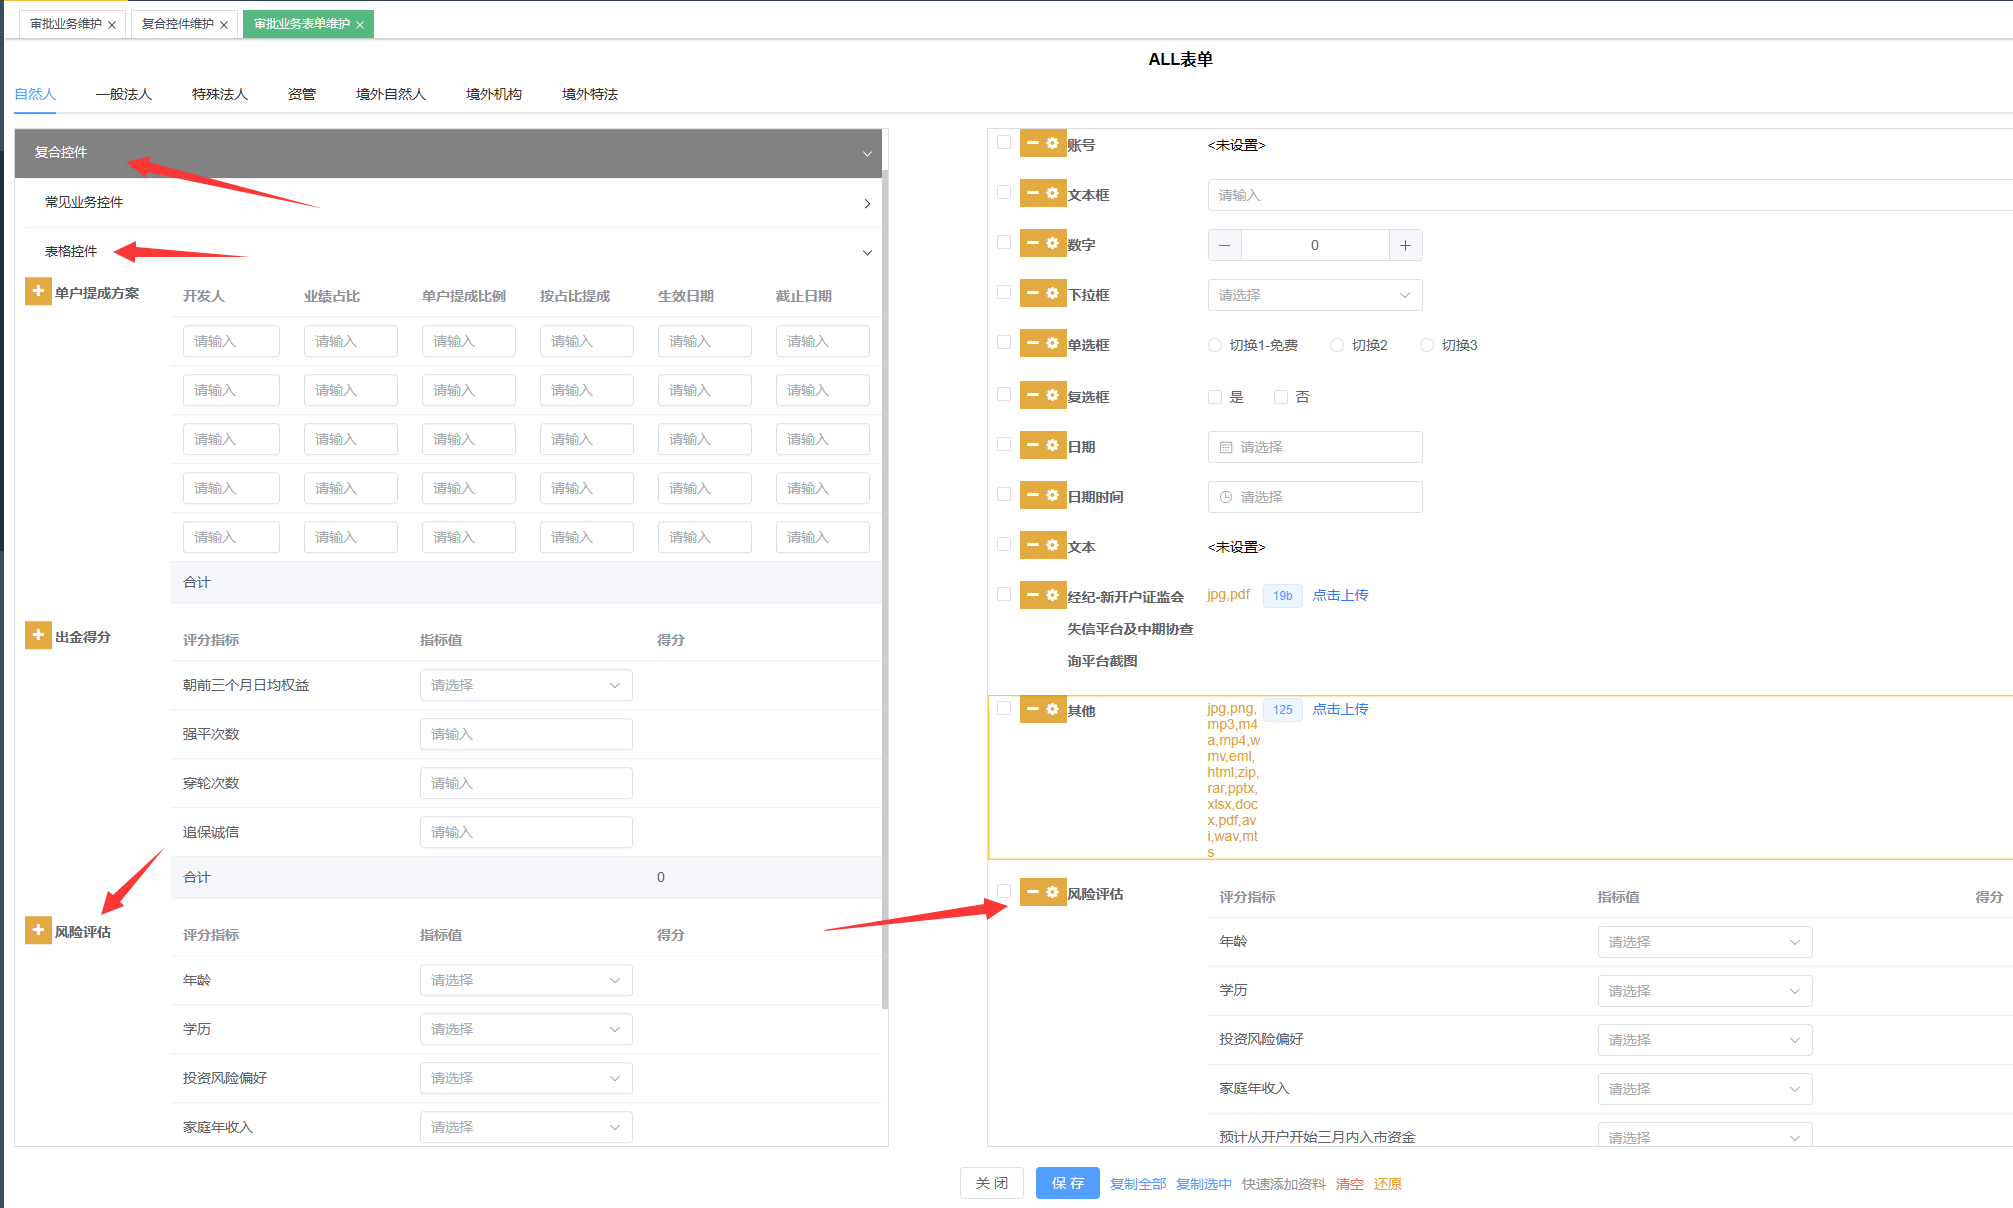Close the 审批业务维护 tab
This screenshot has width=2013, height=1208.
coord(112,25)
